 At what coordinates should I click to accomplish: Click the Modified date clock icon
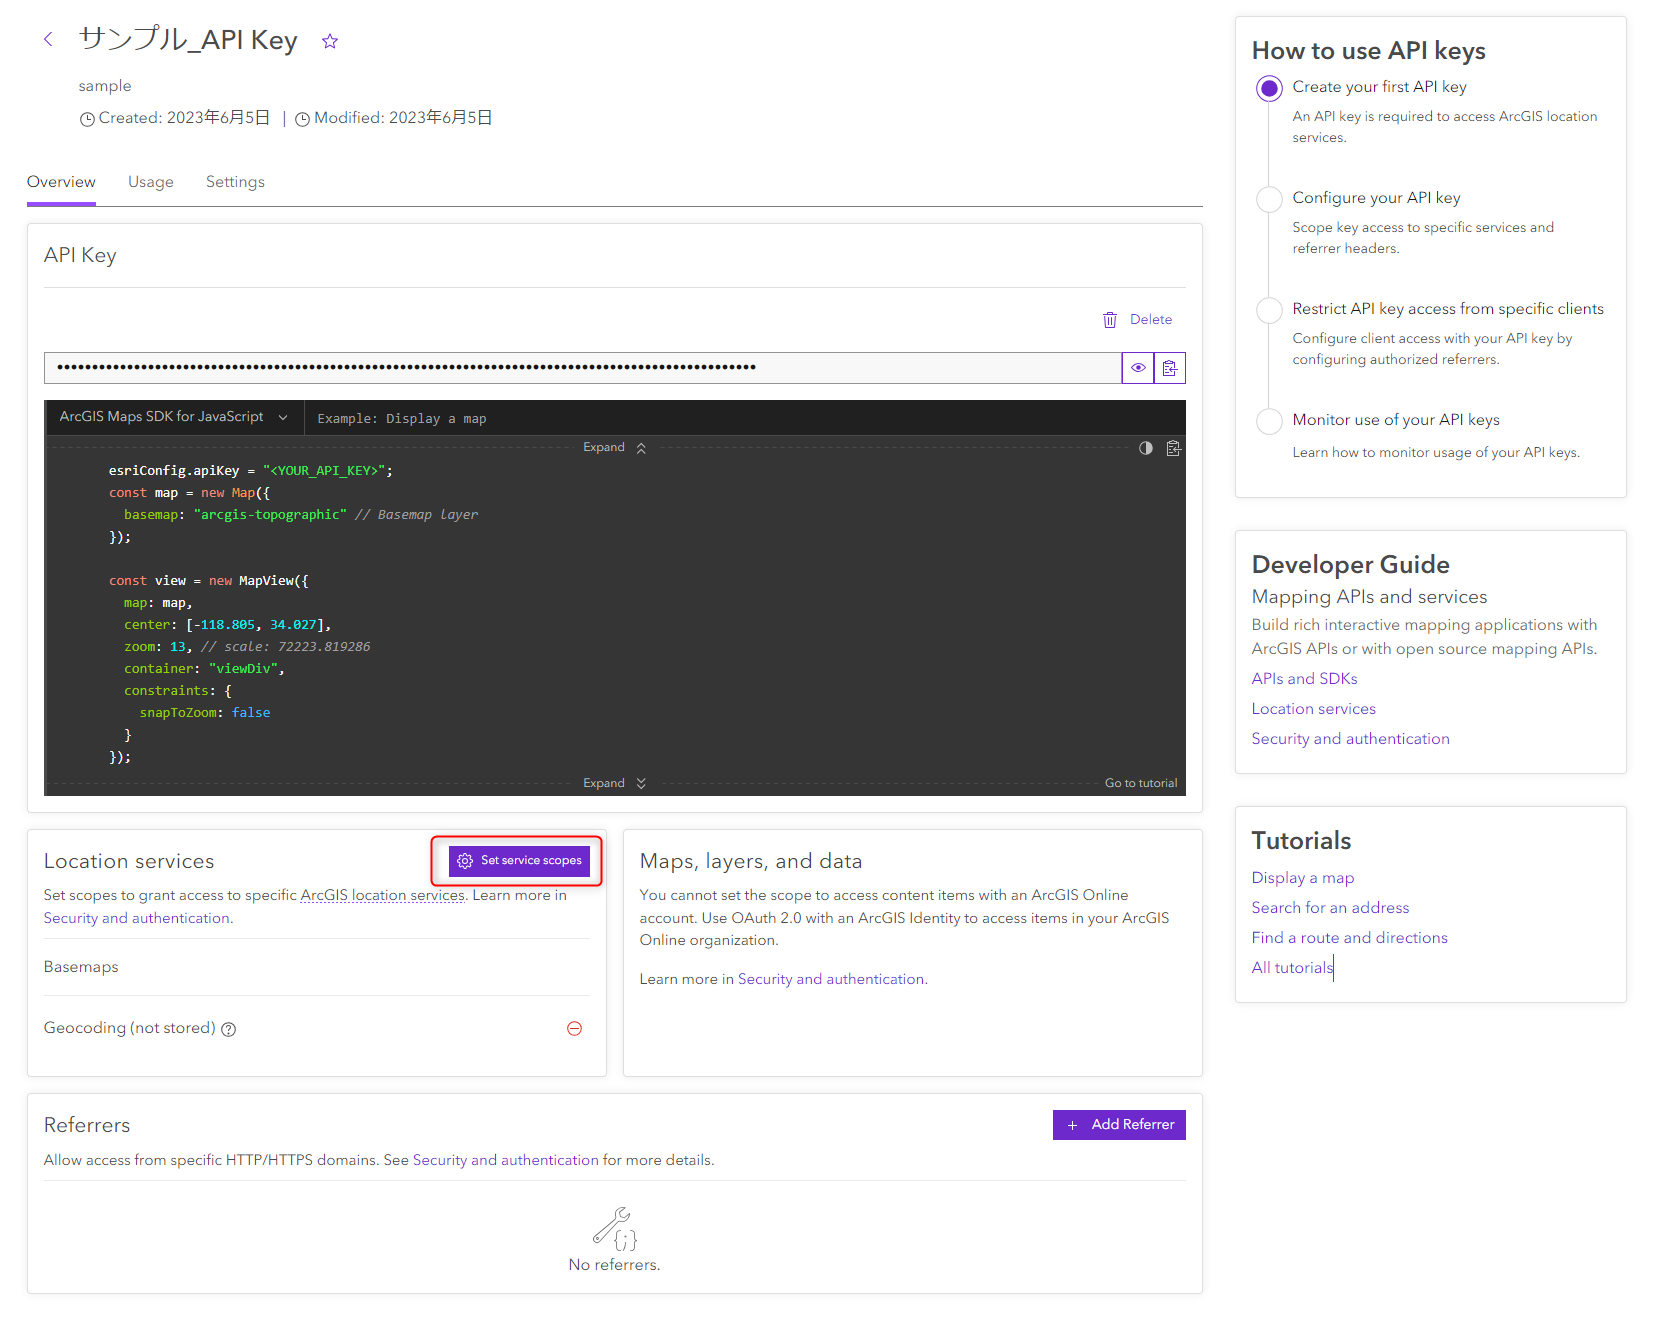click(302, 119)
